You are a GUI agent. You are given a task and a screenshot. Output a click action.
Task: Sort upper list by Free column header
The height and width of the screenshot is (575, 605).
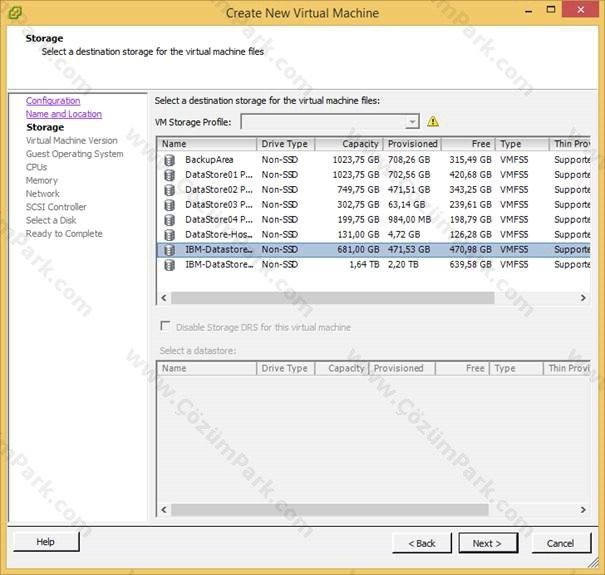468,144
